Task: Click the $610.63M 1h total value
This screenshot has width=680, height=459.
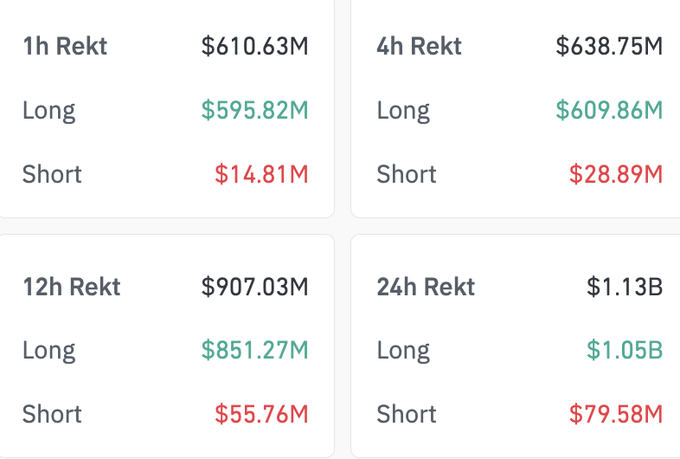Action: (x=255, y=46)
